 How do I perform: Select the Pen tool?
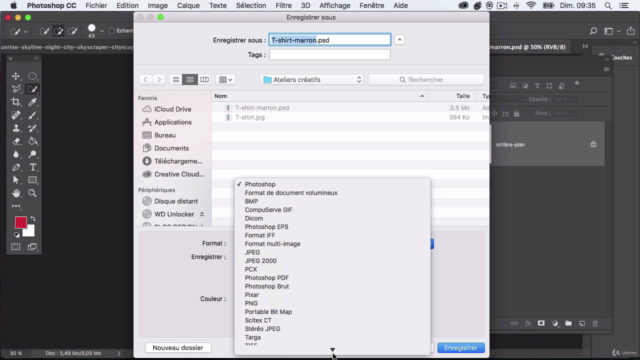click(x=16, y=167)
